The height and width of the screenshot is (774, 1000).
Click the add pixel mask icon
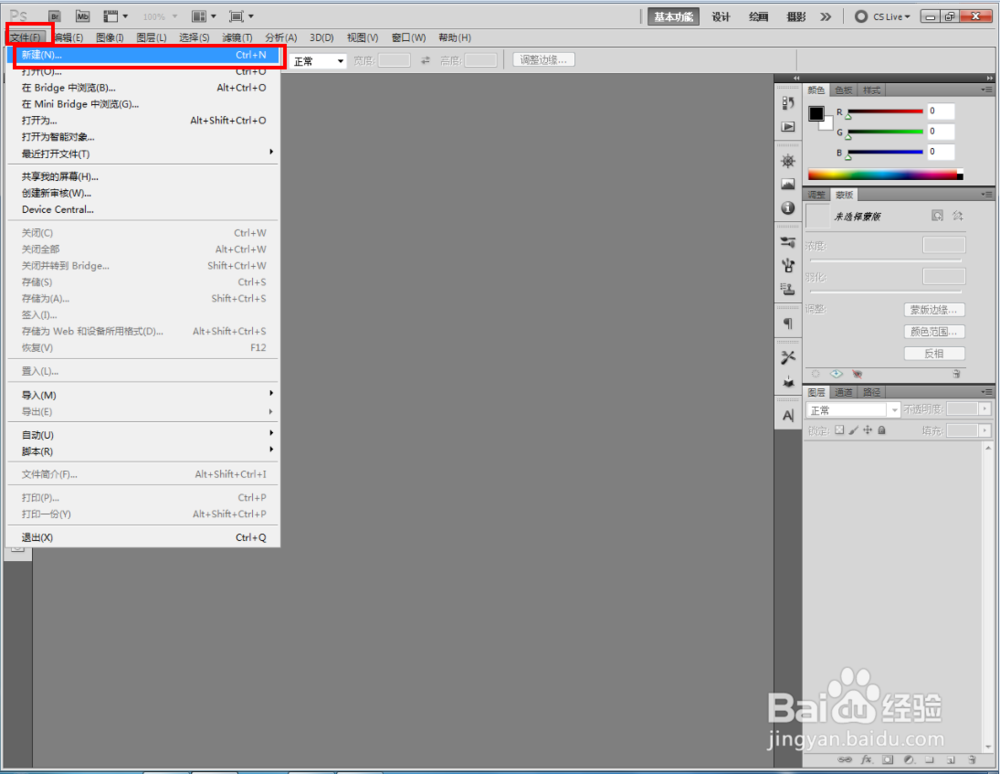[937, 215]
